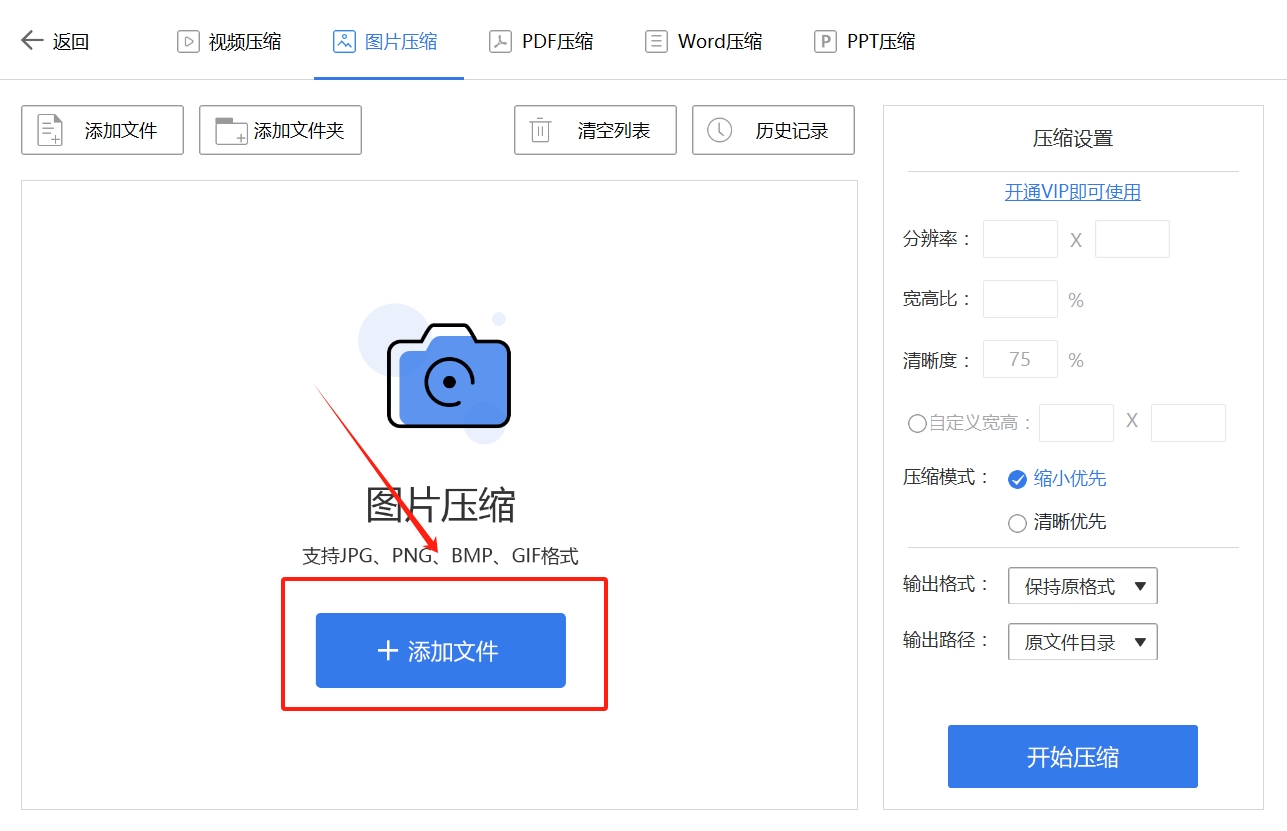Image resolution: width=1287 pixels, height=831 pixels.
Task: Open the 开通VIP即可使用 link
Action: 1073,192
